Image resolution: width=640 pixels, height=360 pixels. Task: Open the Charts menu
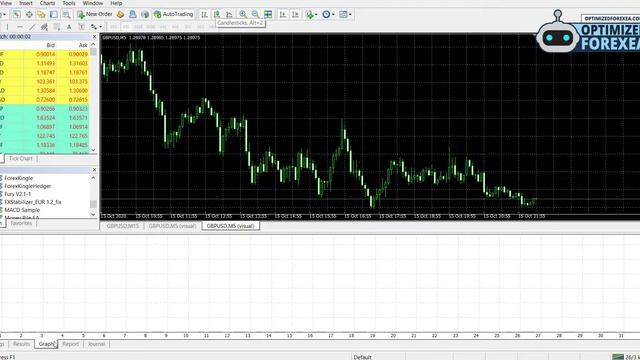[47, 3]
